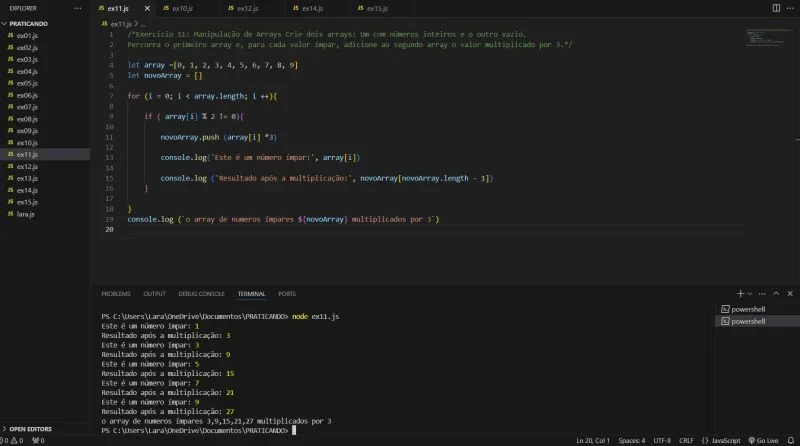Open ports forwarded indicator in status bar
Image resolution: width=800 pixels, height=446 pixels.
coord(38,440)
